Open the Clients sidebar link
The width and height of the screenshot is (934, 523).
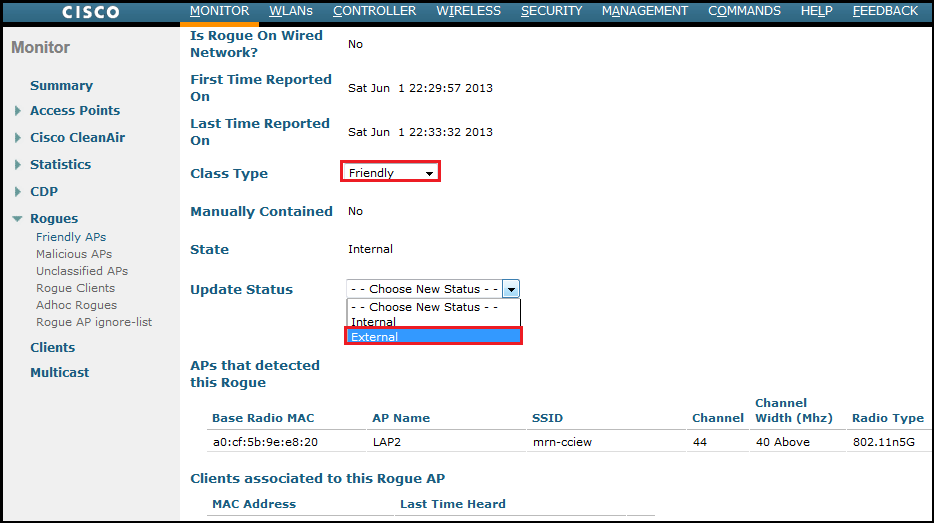52,348
